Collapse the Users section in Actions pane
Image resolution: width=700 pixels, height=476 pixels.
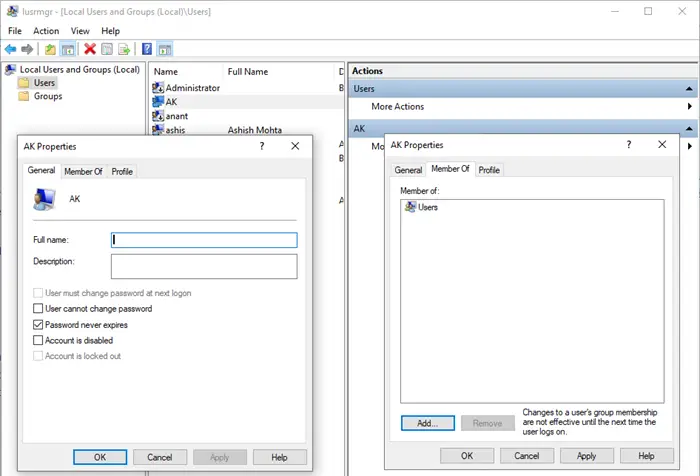(x=689, y=88)
